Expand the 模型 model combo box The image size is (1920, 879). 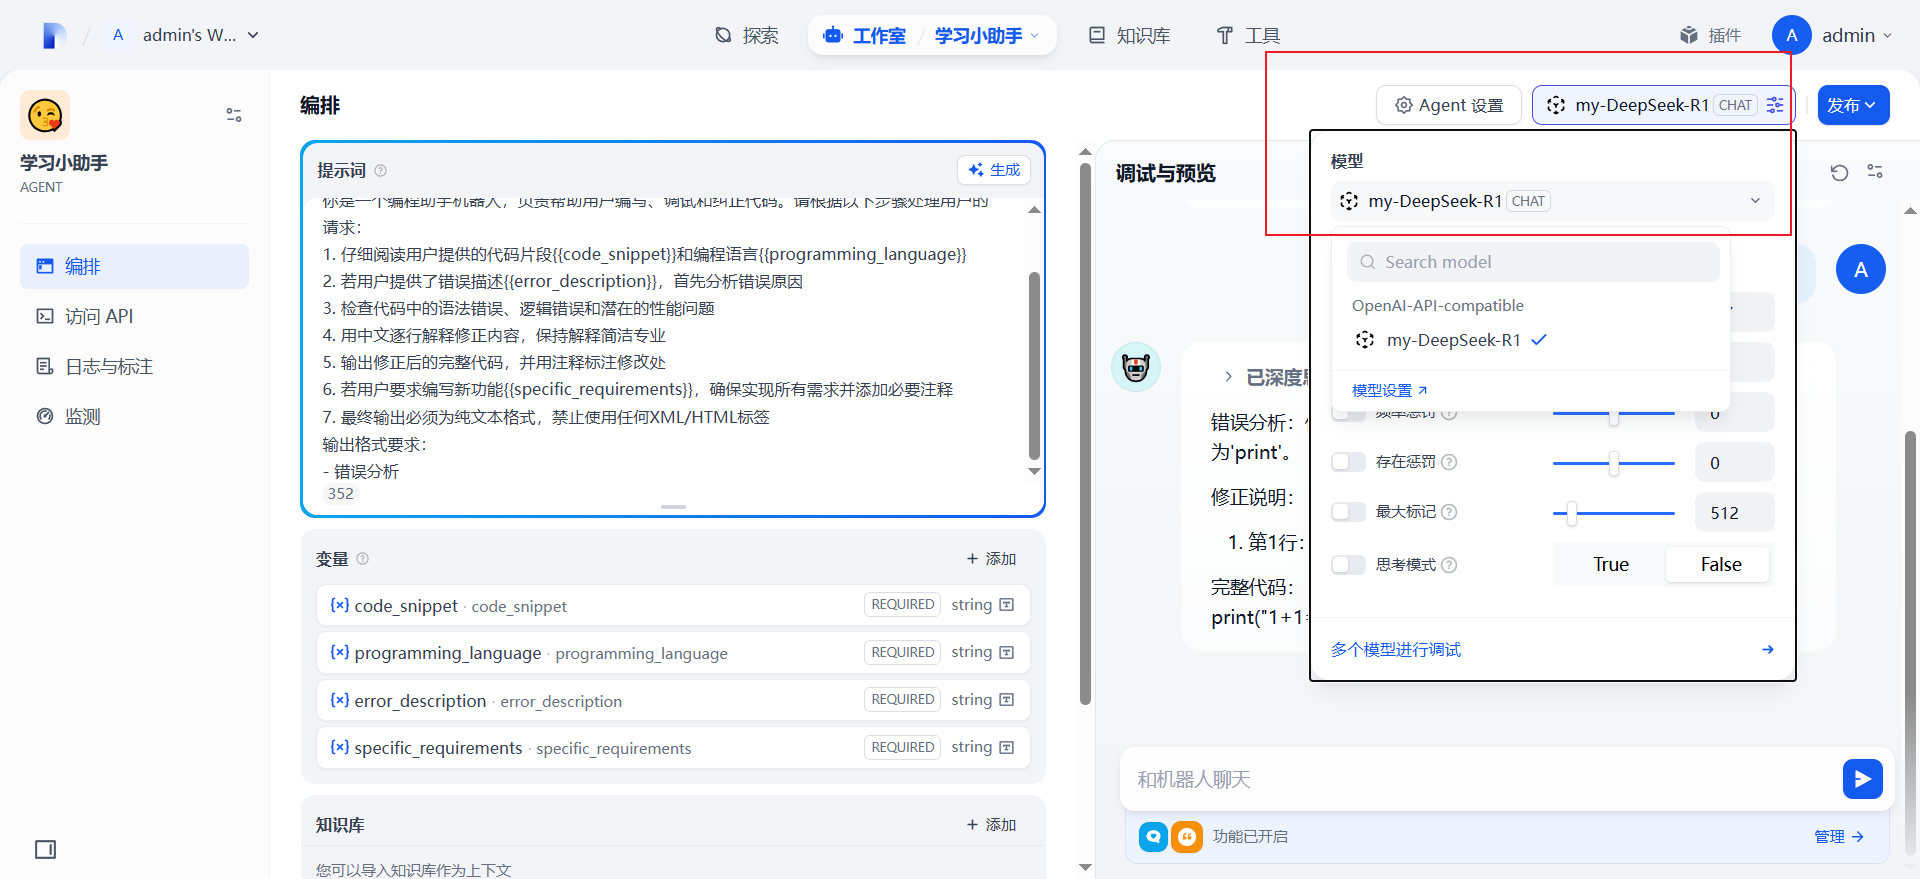click(1552, 201)
